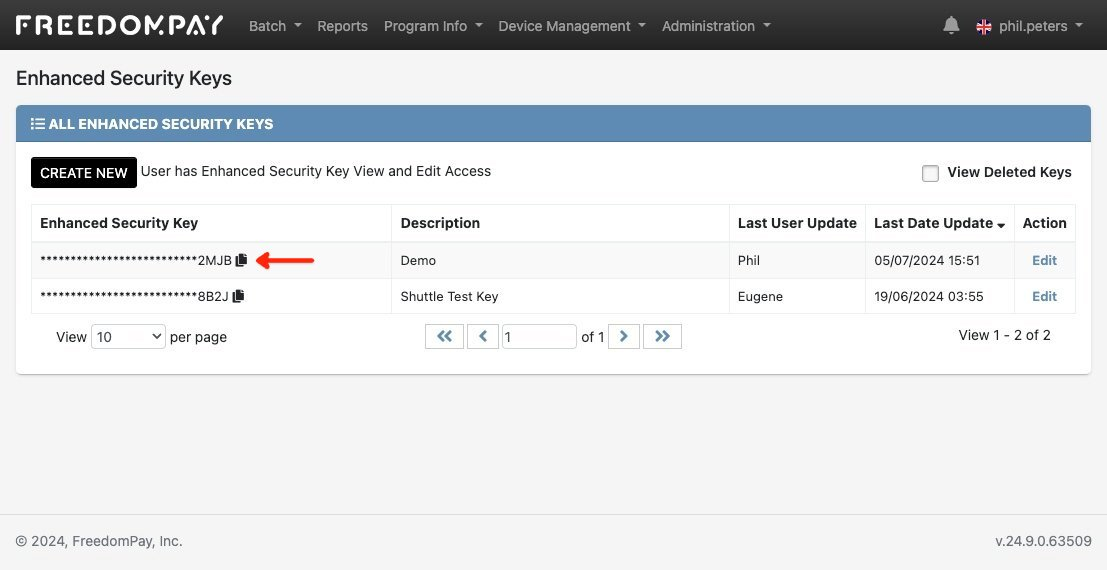1107x570 pixels.
Task: Go to the previous page of results
Action: click(x=483, y=336)
